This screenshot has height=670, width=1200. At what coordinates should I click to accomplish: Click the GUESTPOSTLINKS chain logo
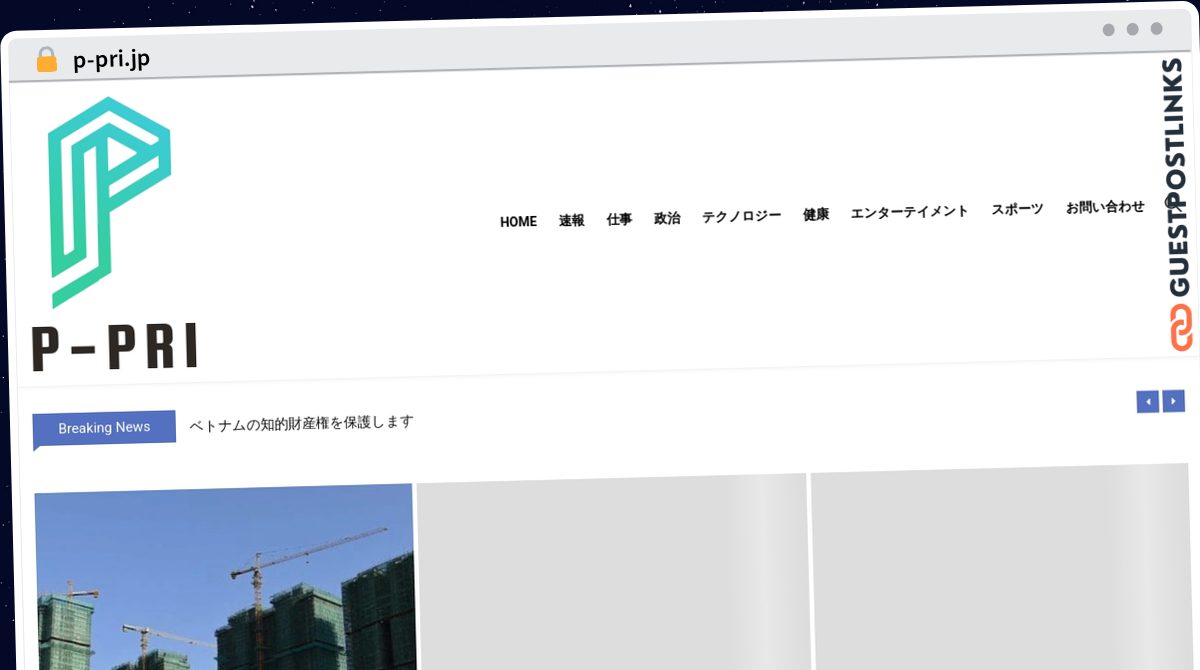point(1181,205)
